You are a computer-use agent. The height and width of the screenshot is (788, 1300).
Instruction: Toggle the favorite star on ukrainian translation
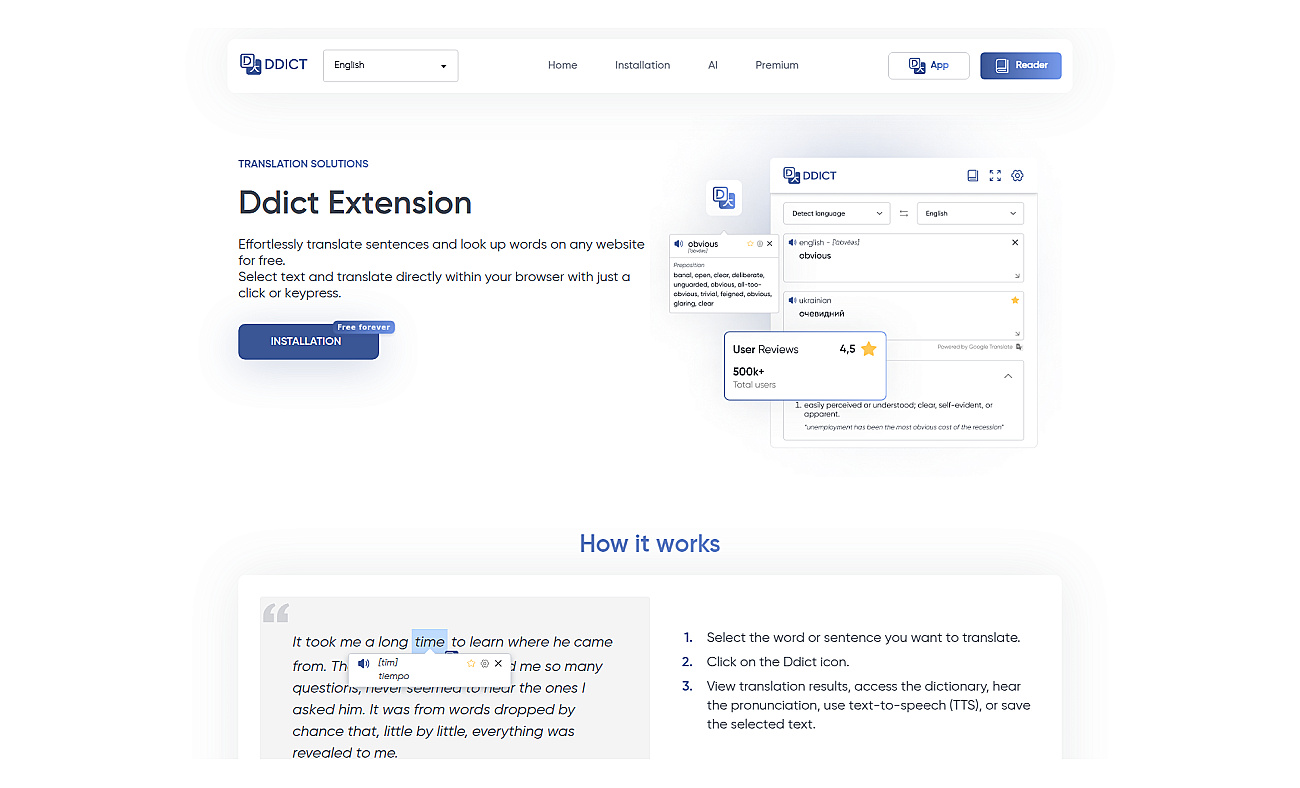click(x=1015, y=300)
